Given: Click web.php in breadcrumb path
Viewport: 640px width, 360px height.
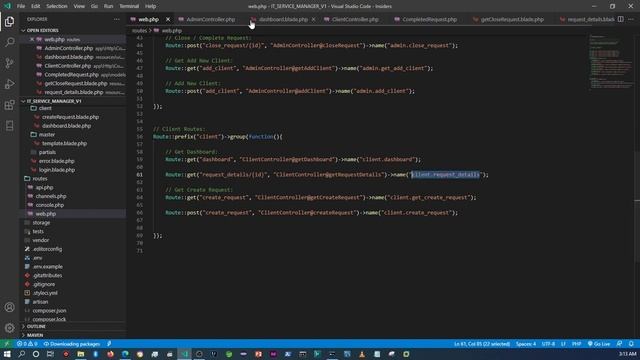Looking at the screenshot, I should (171, 30).
